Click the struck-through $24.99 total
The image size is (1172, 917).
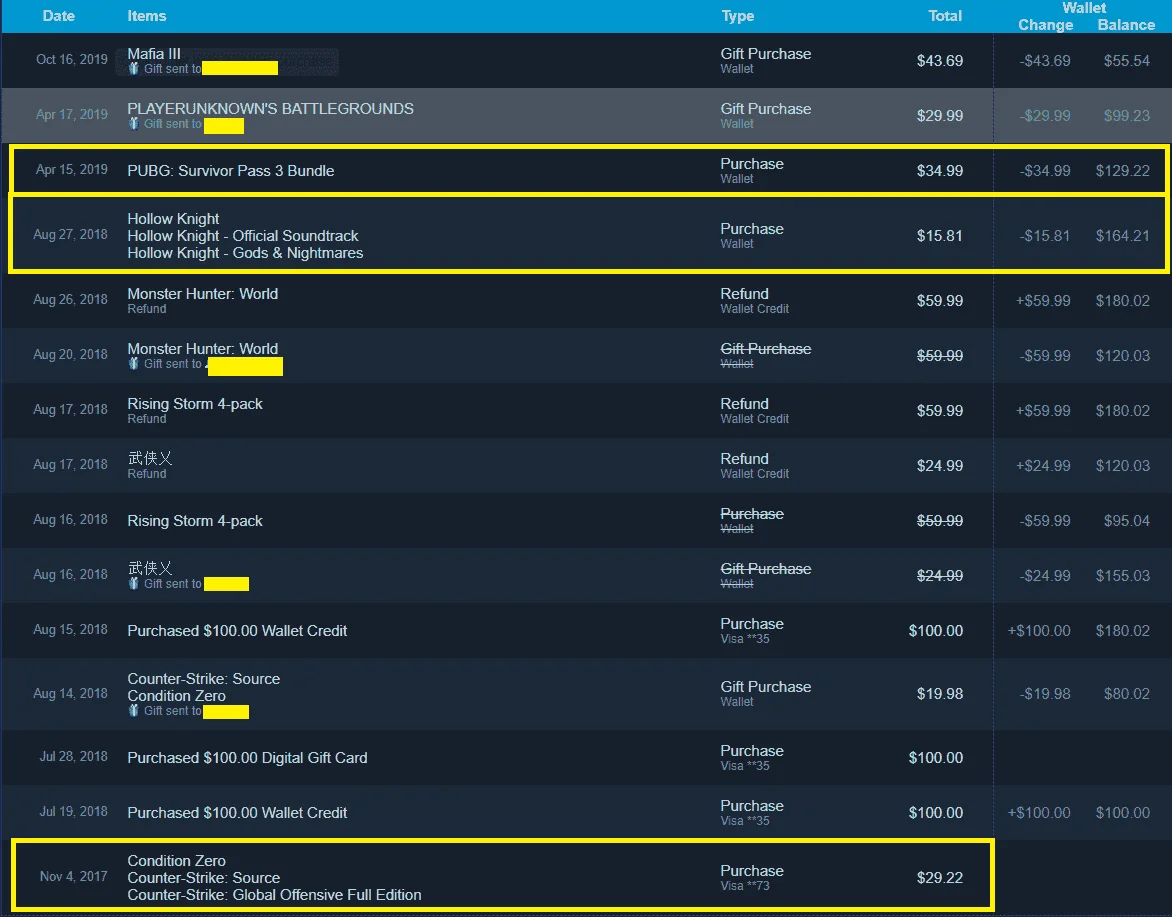tap(940, 575)
